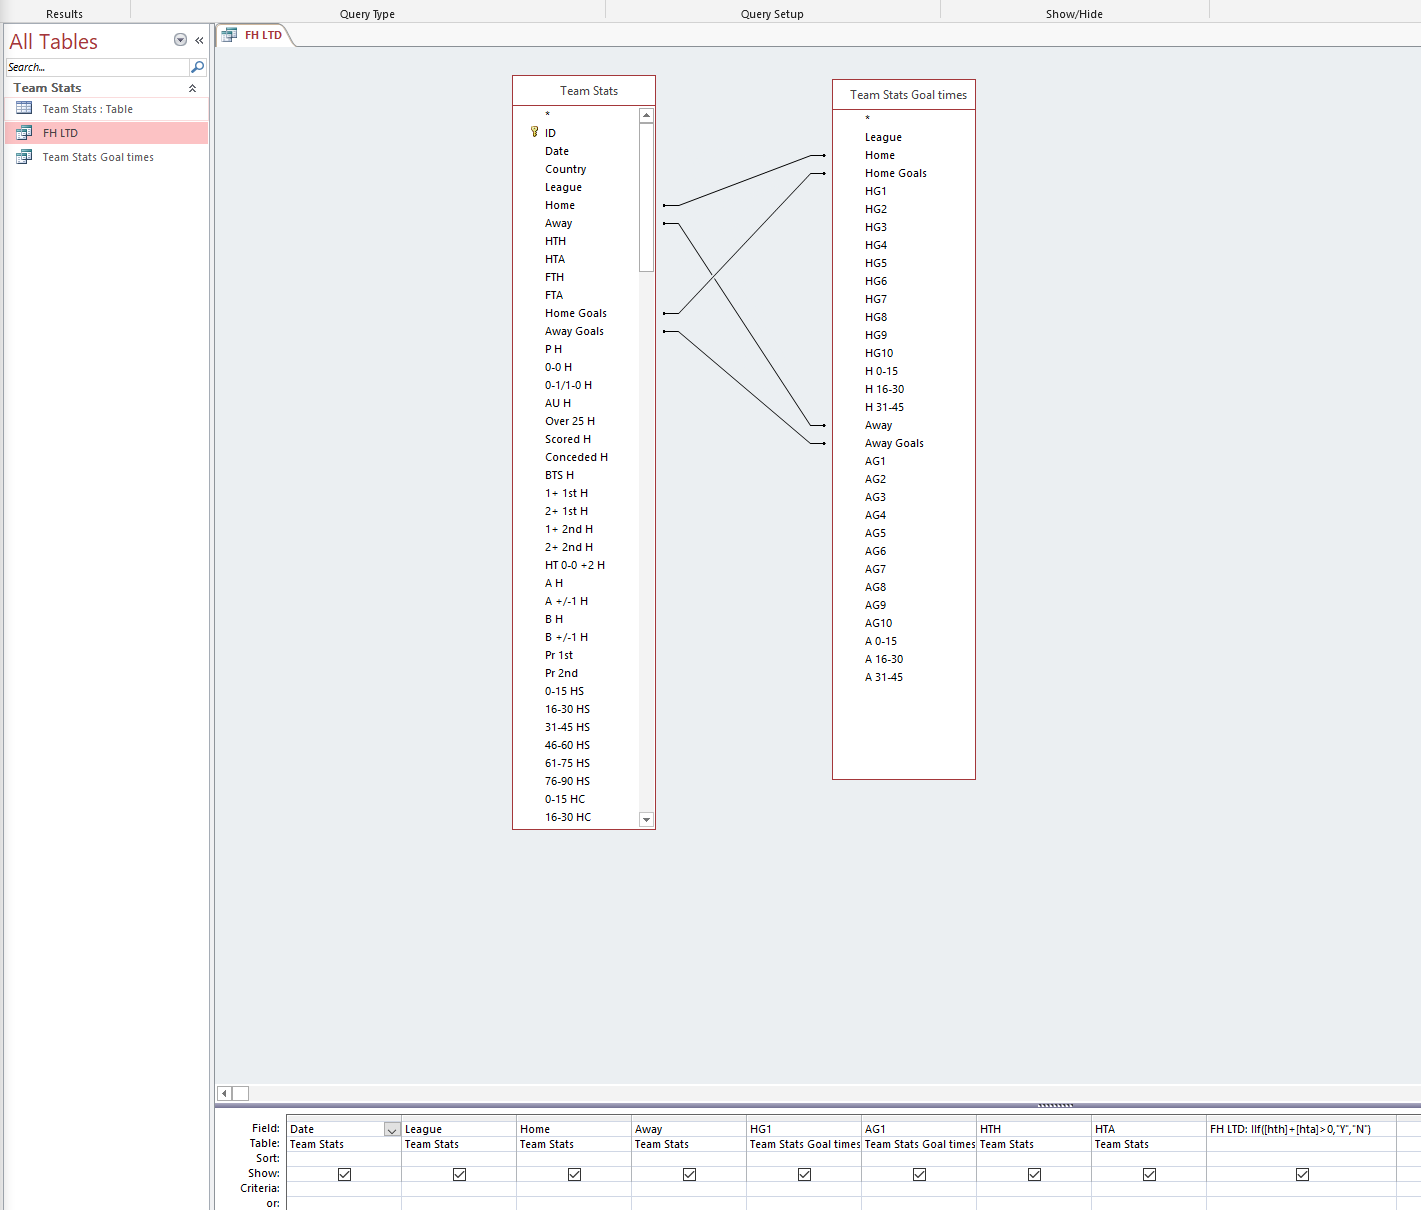The width and height of the screenshot is (1421, 1210).
Task: Select the Pr 2nd field
Action: (x=561, y=673)
